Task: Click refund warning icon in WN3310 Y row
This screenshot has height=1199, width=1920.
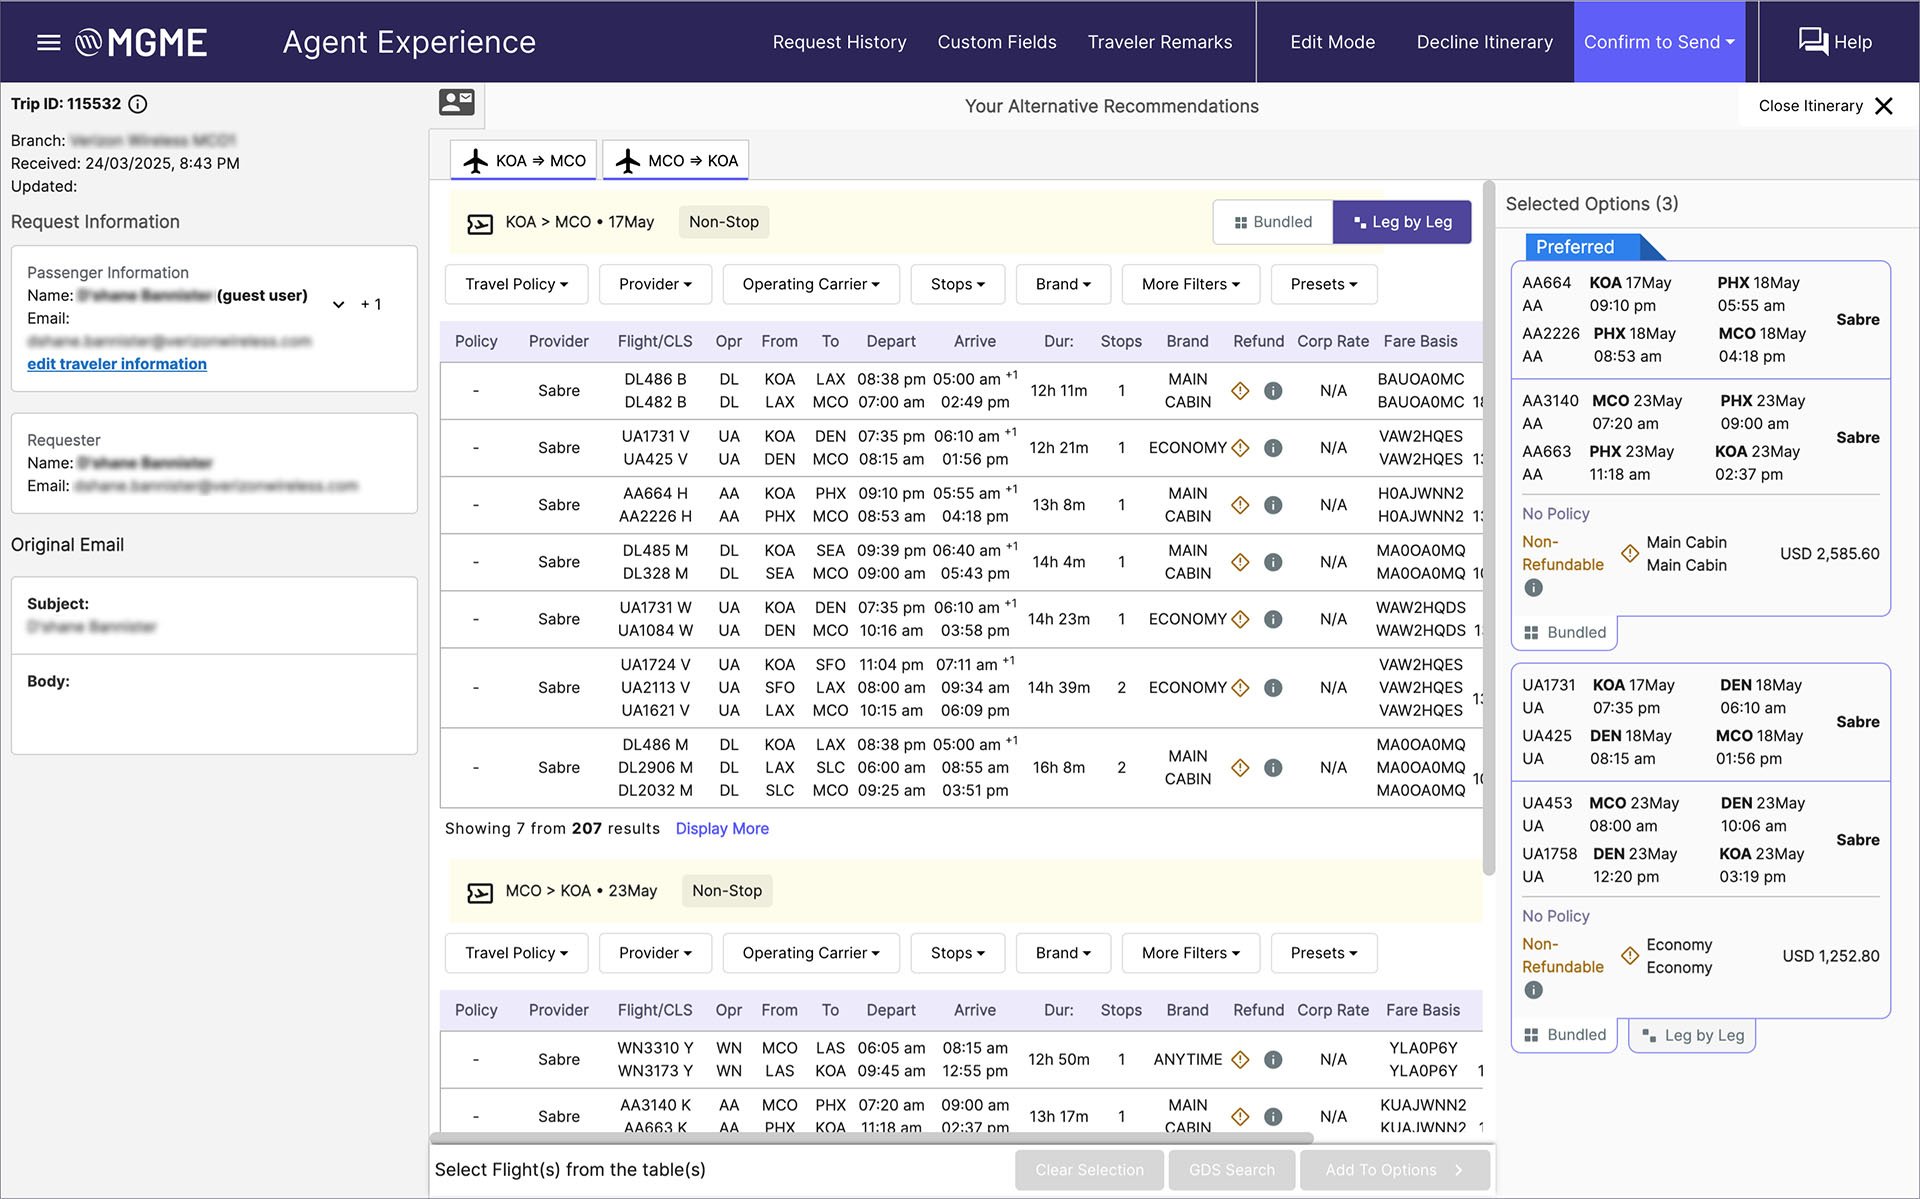Action: 1240,1060
